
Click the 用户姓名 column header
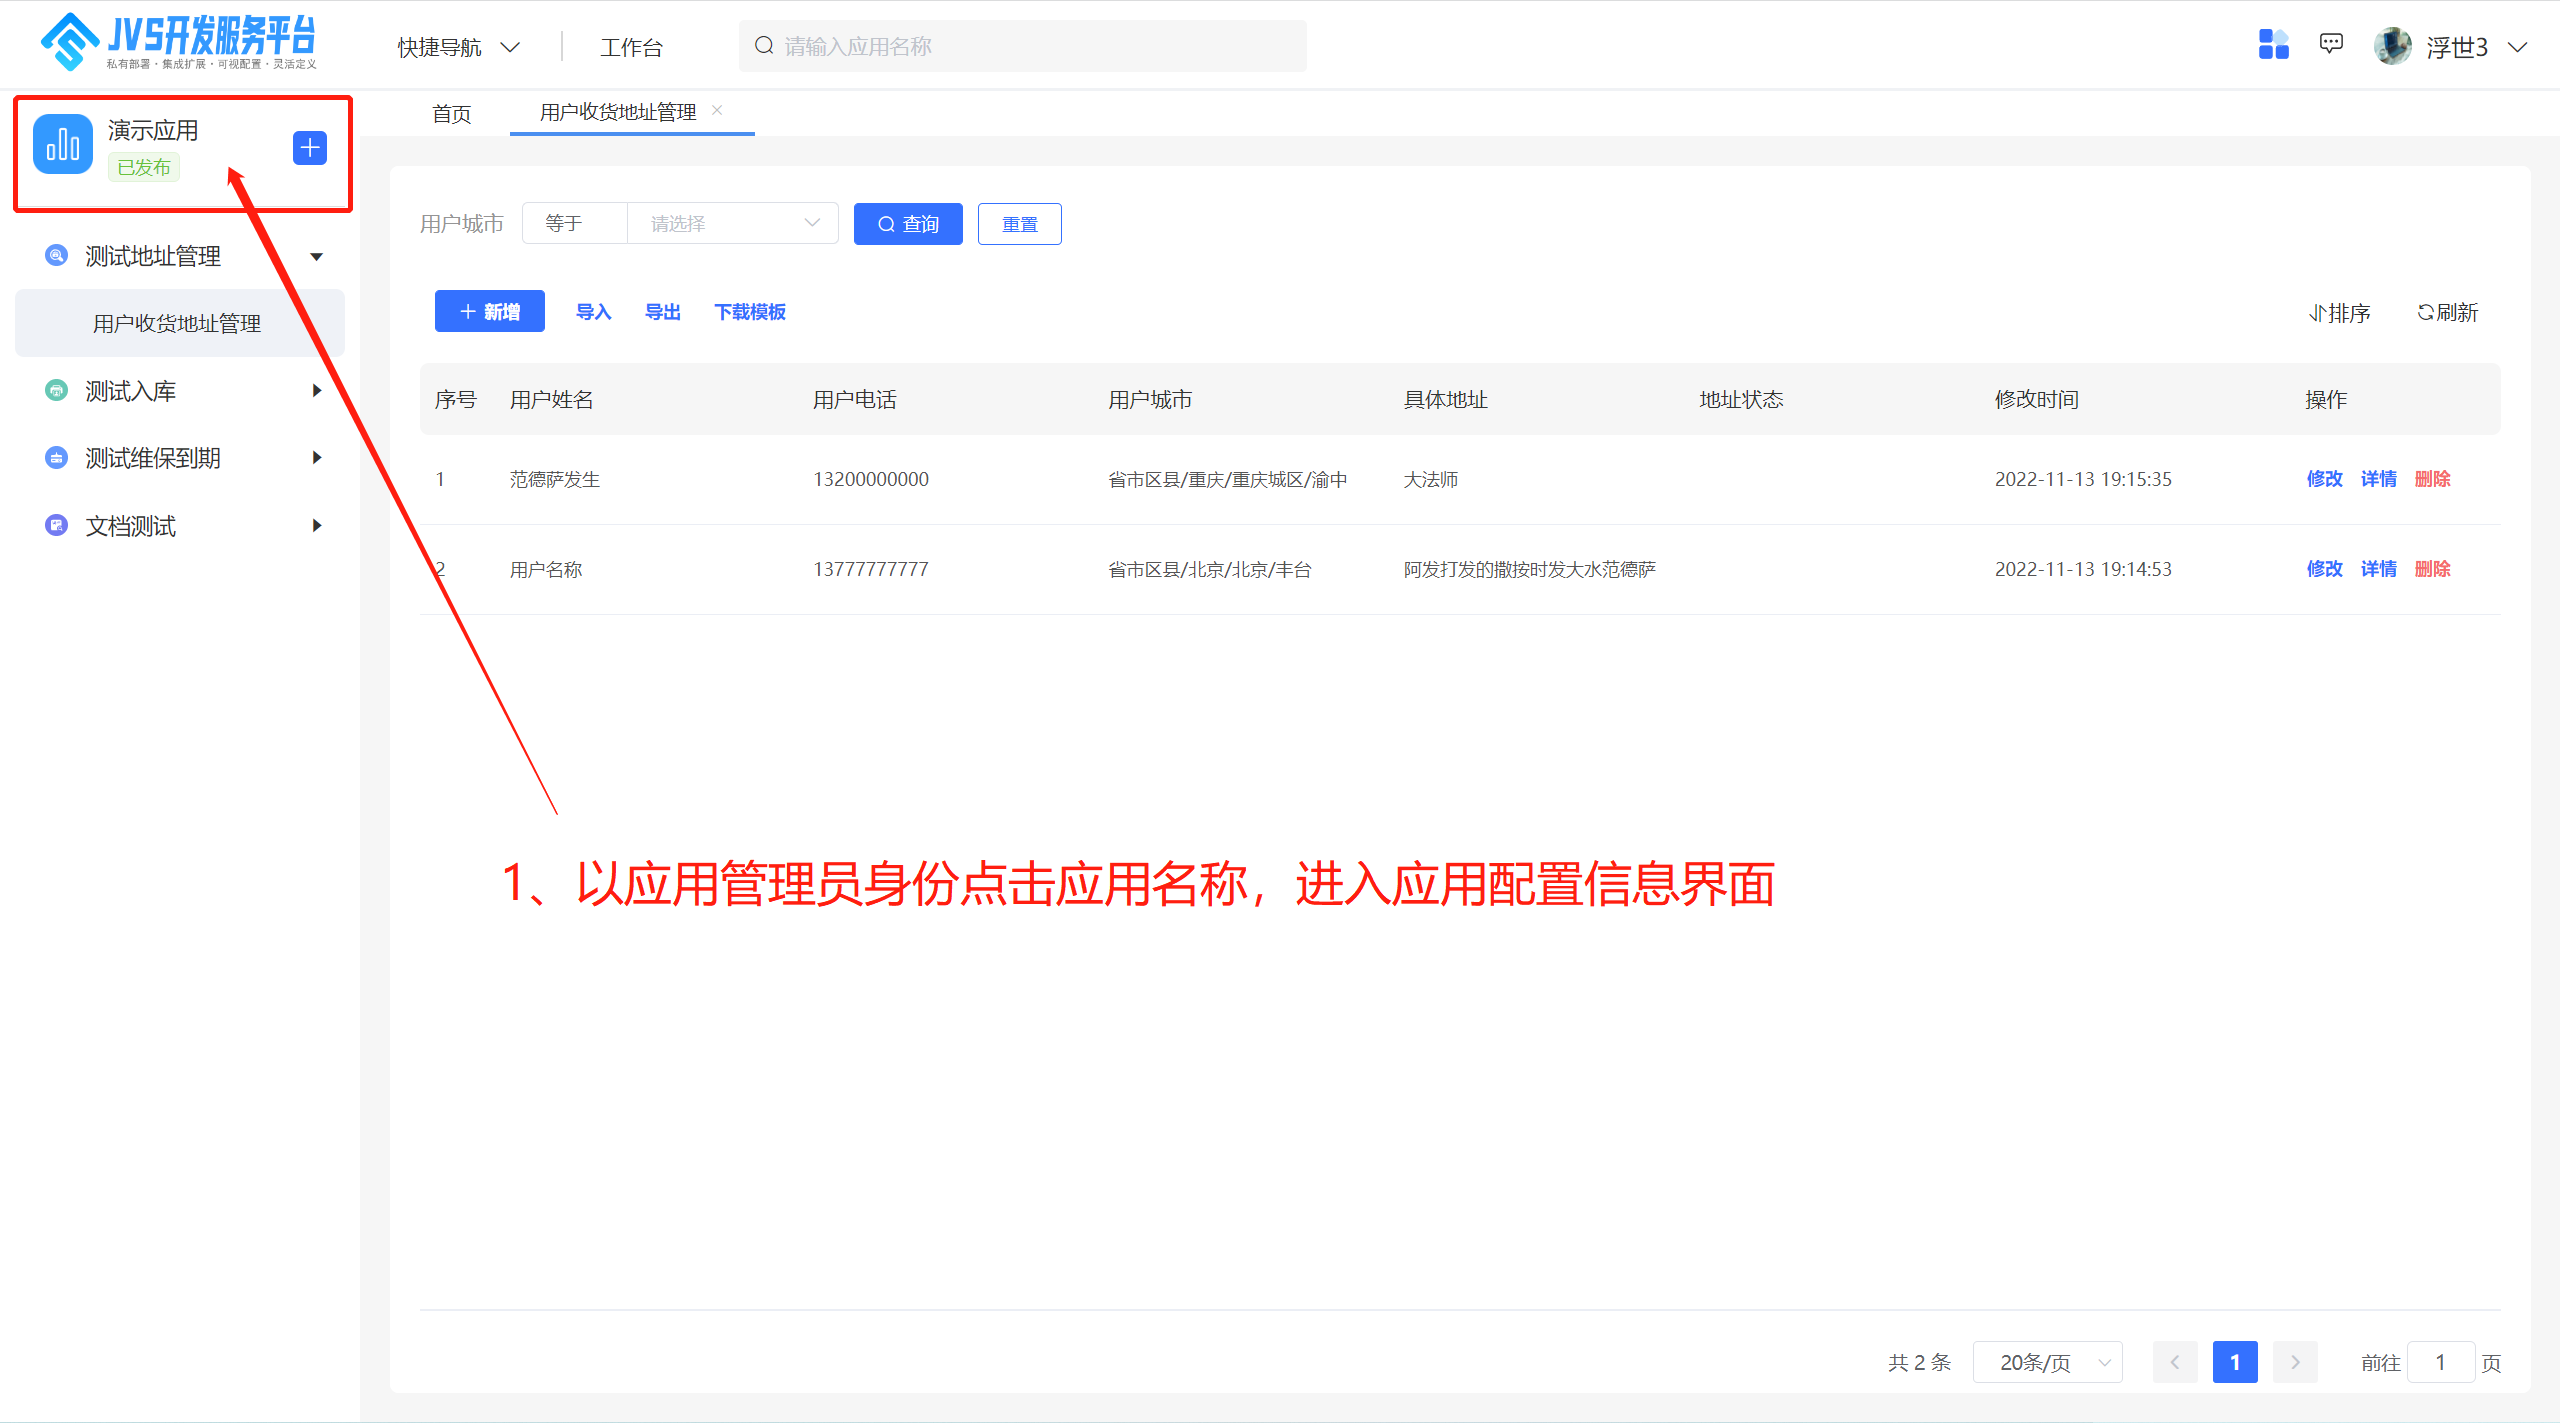point(552,400)
